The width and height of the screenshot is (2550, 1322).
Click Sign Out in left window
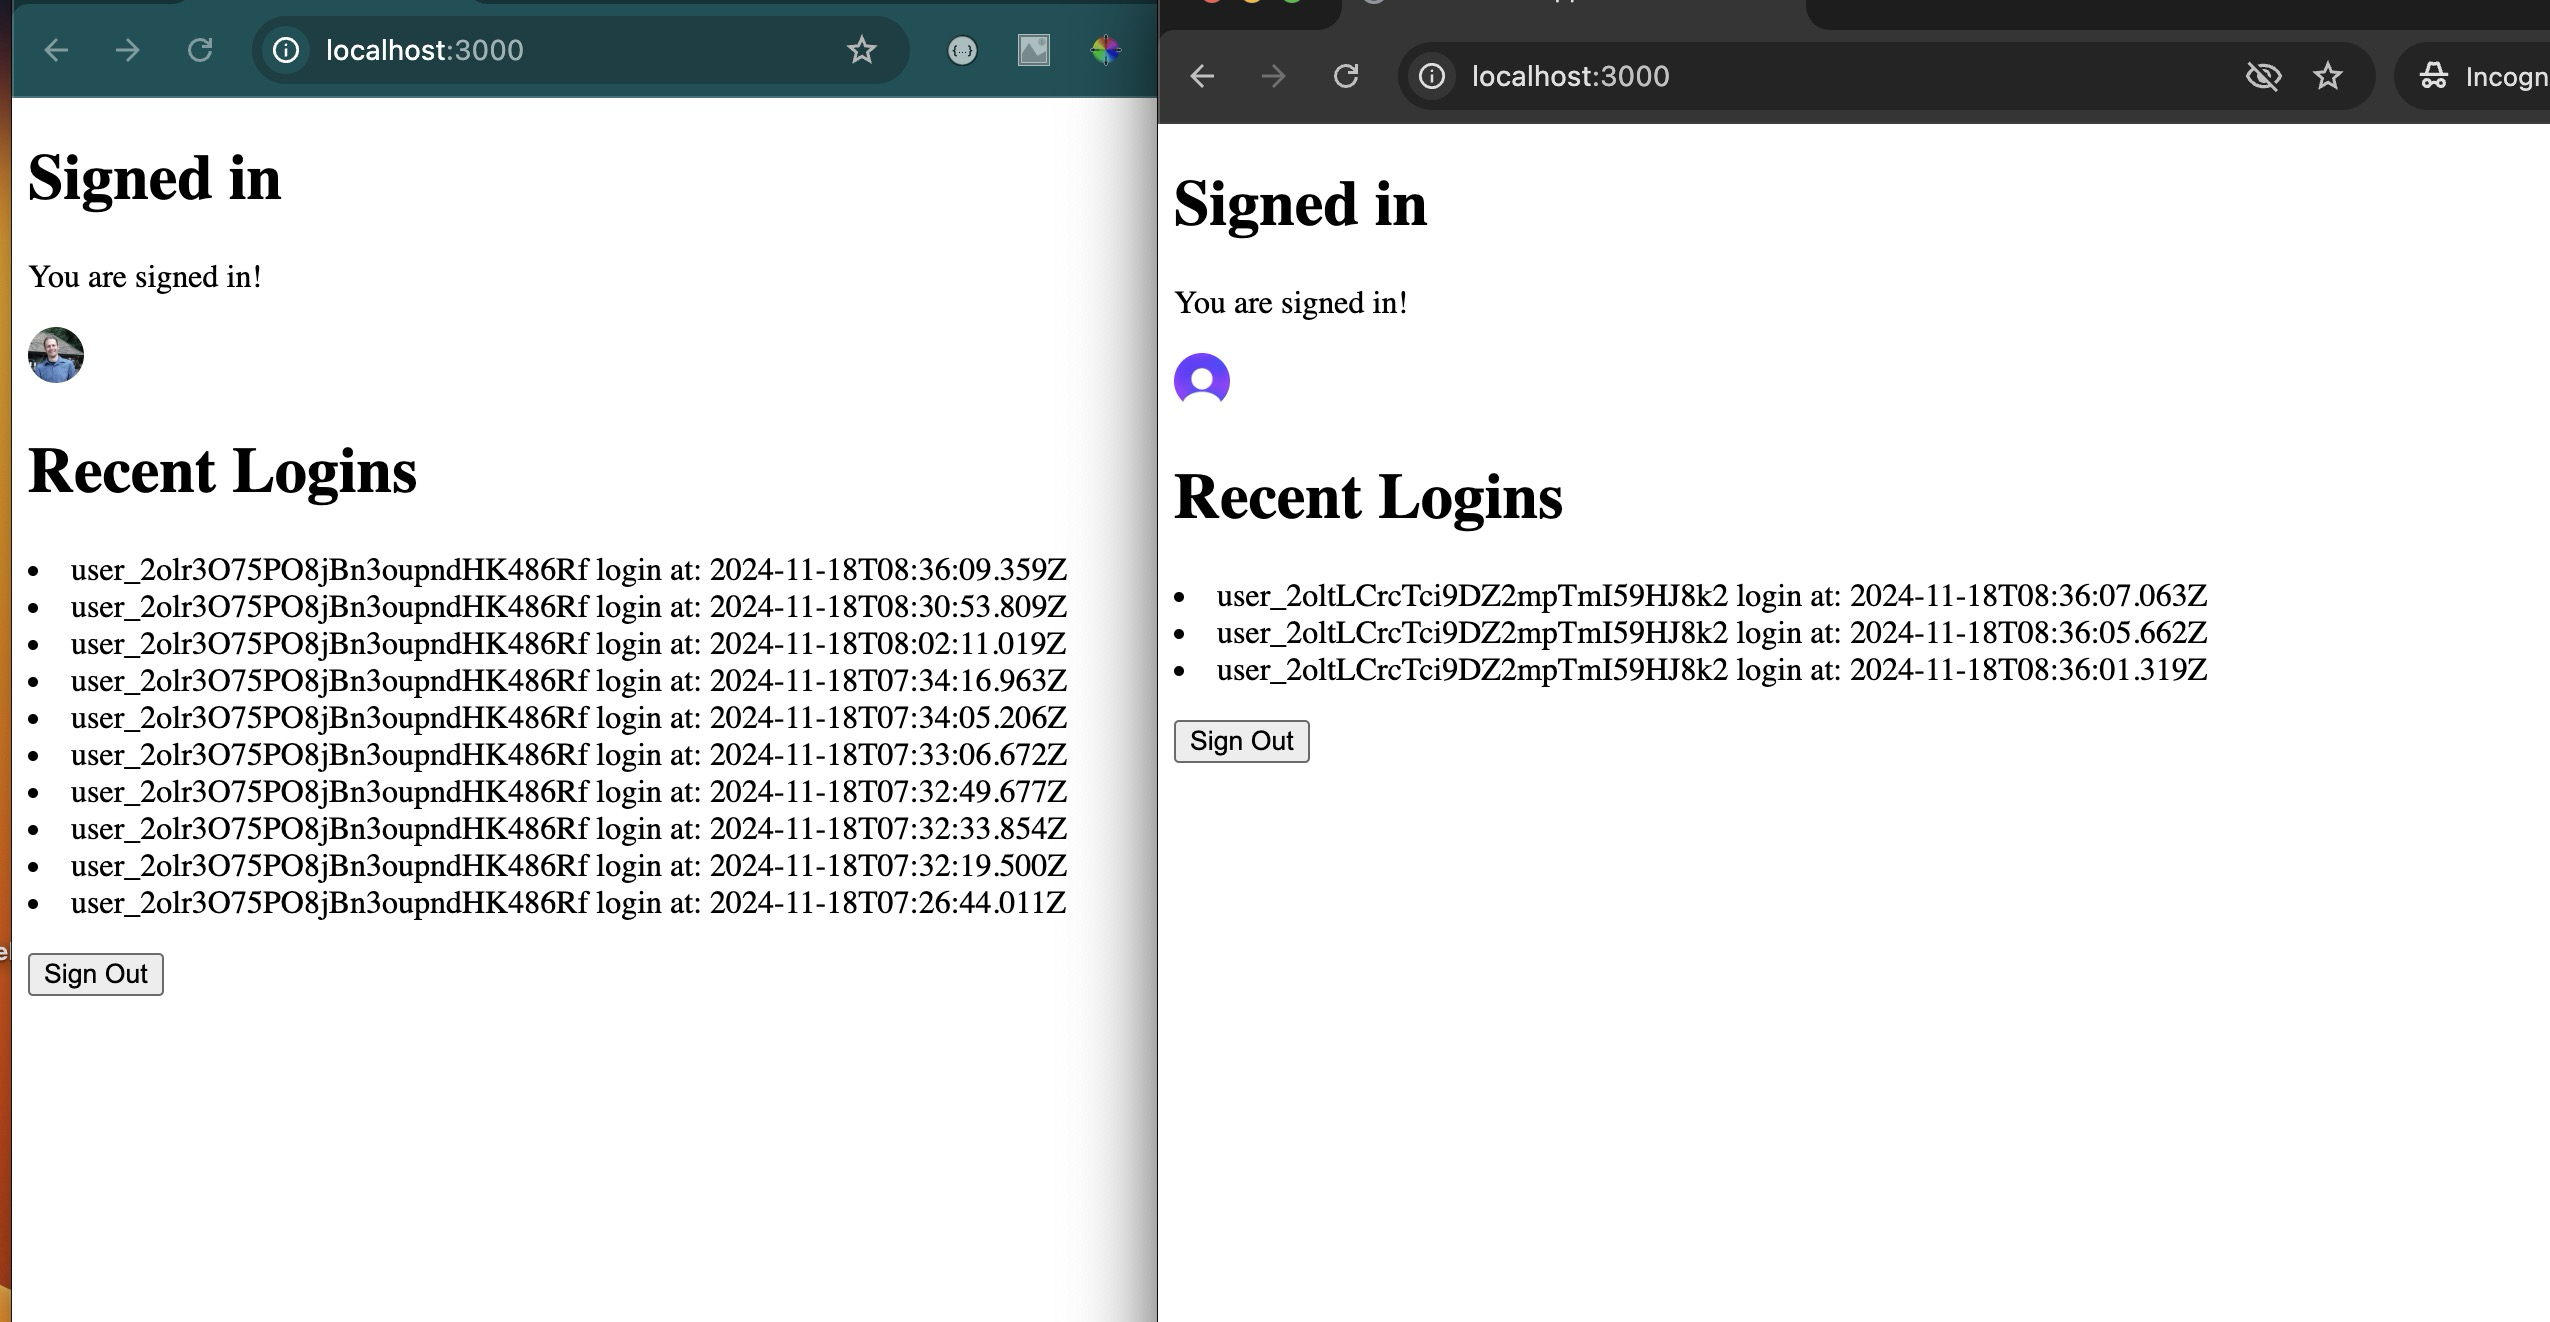coord(96,974)
